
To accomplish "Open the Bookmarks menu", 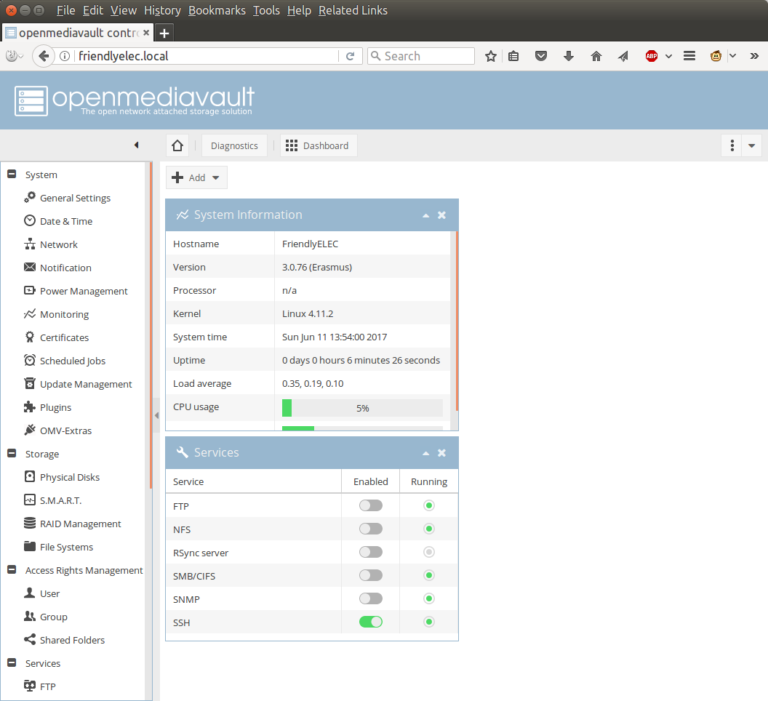I will (x=217, y=10).
